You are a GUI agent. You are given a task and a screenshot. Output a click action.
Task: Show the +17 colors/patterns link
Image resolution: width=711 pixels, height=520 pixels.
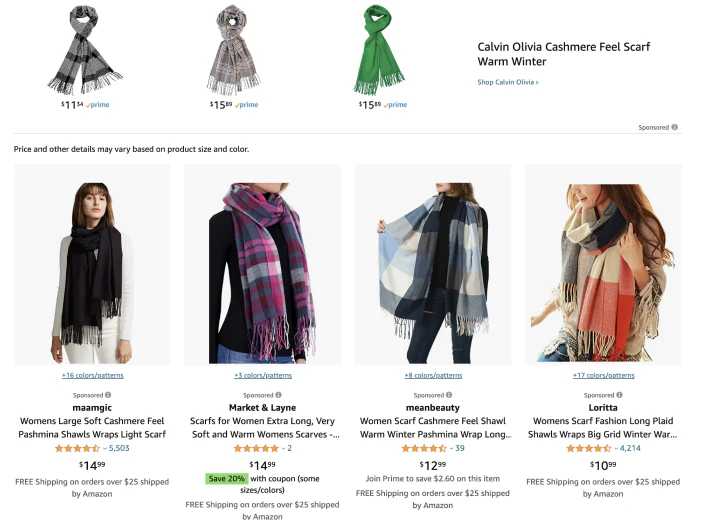click(x=604, y=375)
